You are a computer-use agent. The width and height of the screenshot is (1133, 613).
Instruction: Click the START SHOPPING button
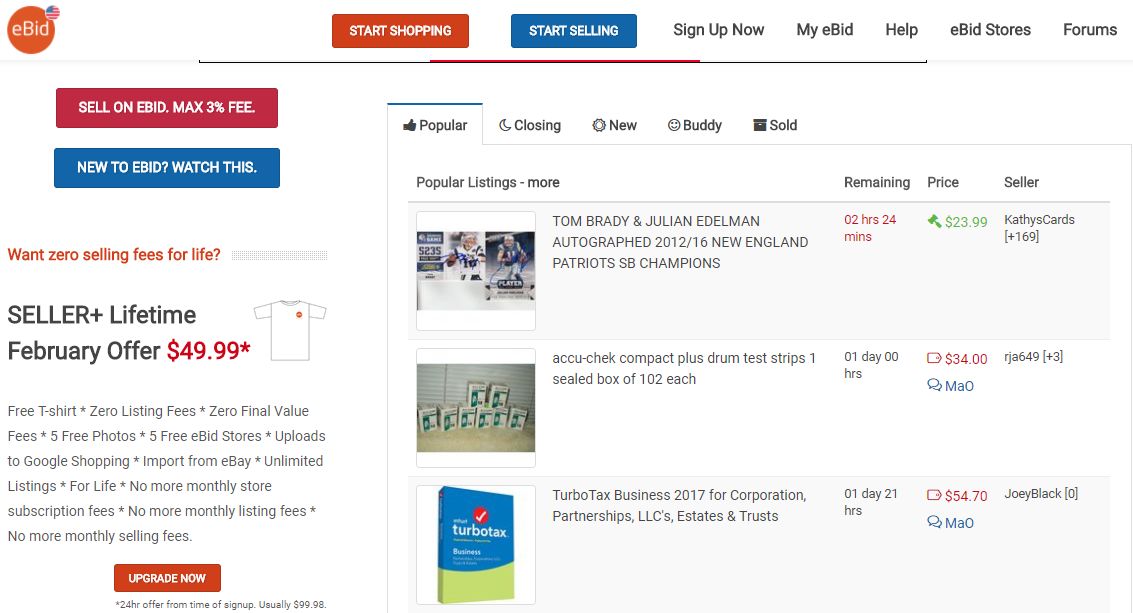tap(400, 31)
